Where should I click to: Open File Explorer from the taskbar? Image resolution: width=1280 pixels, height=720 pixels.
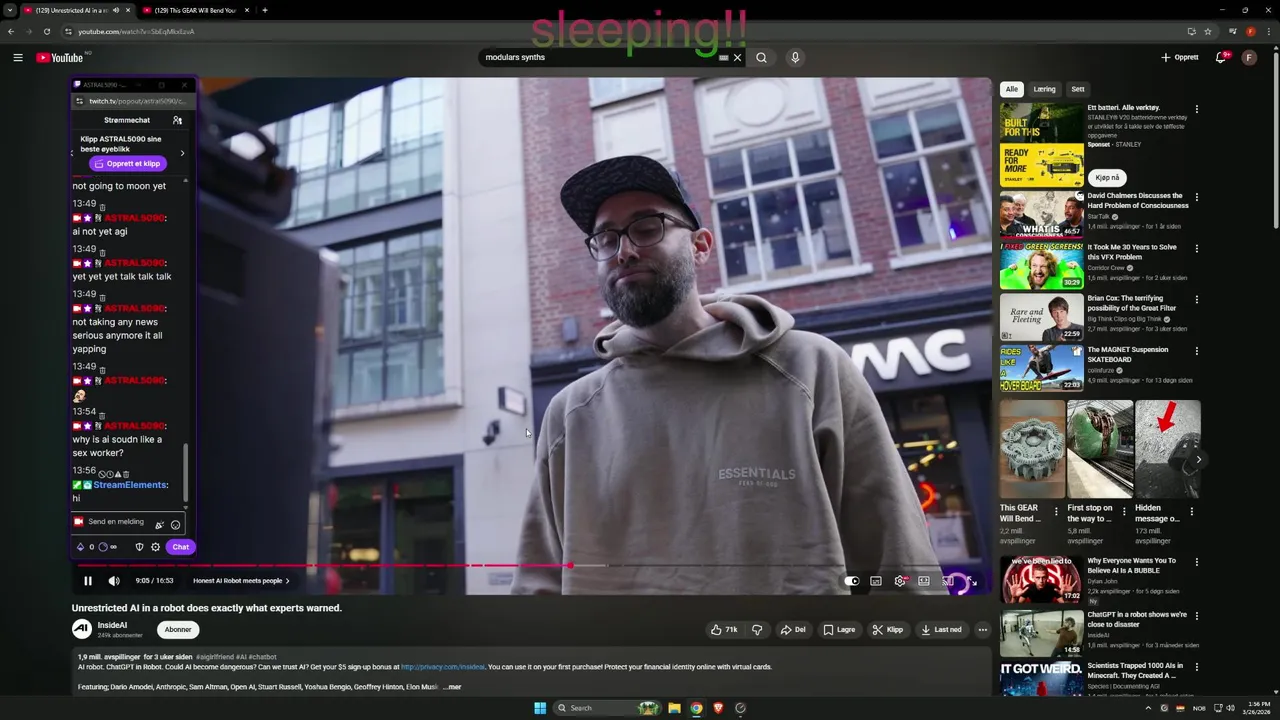pos(674,708)
